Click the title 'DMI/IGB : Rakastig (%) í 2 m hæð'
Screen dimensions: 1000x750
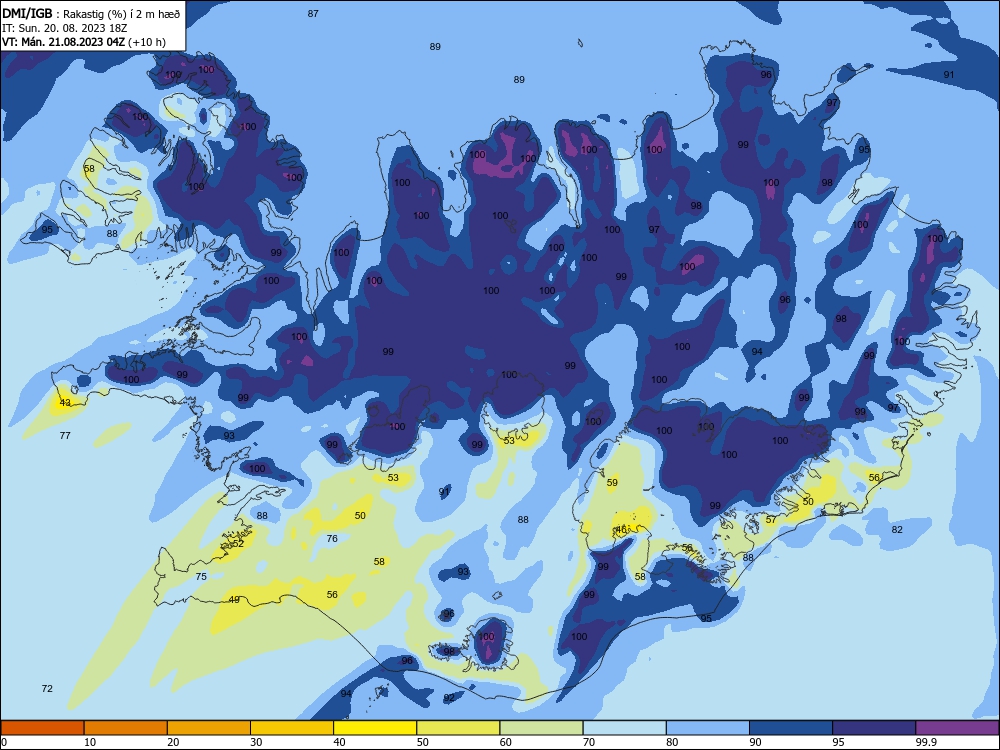[91, 13]
